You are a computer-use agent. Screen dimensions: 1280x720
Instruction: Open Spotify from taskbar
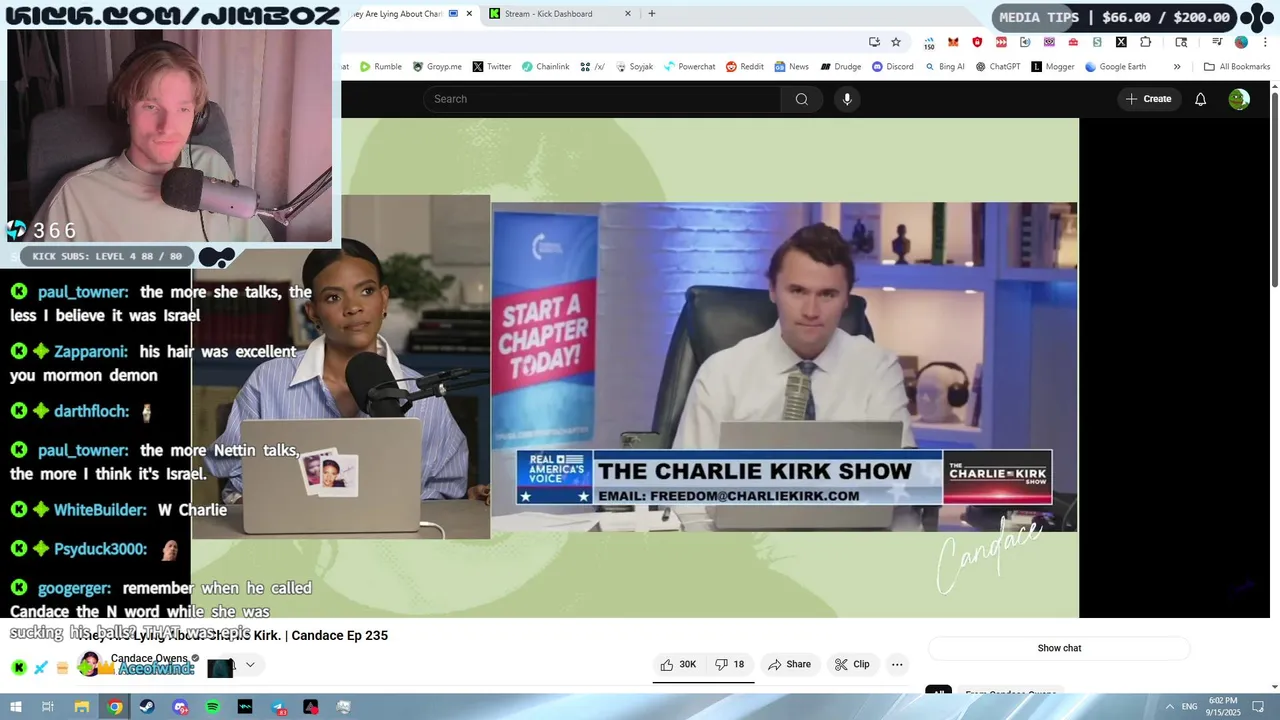pos(213,707)
